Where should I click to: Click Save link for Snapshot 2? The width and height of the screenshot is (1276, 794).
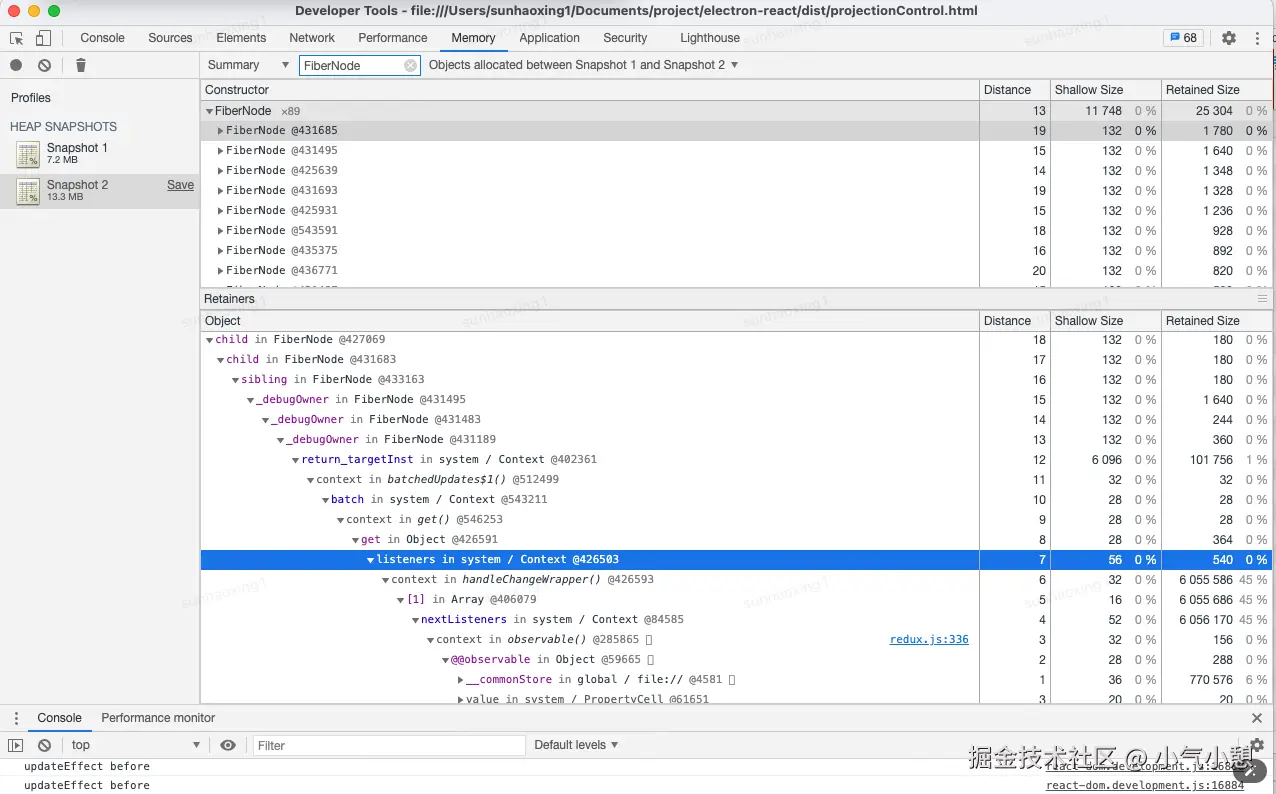pyautogui.click(x=180, y=185)
